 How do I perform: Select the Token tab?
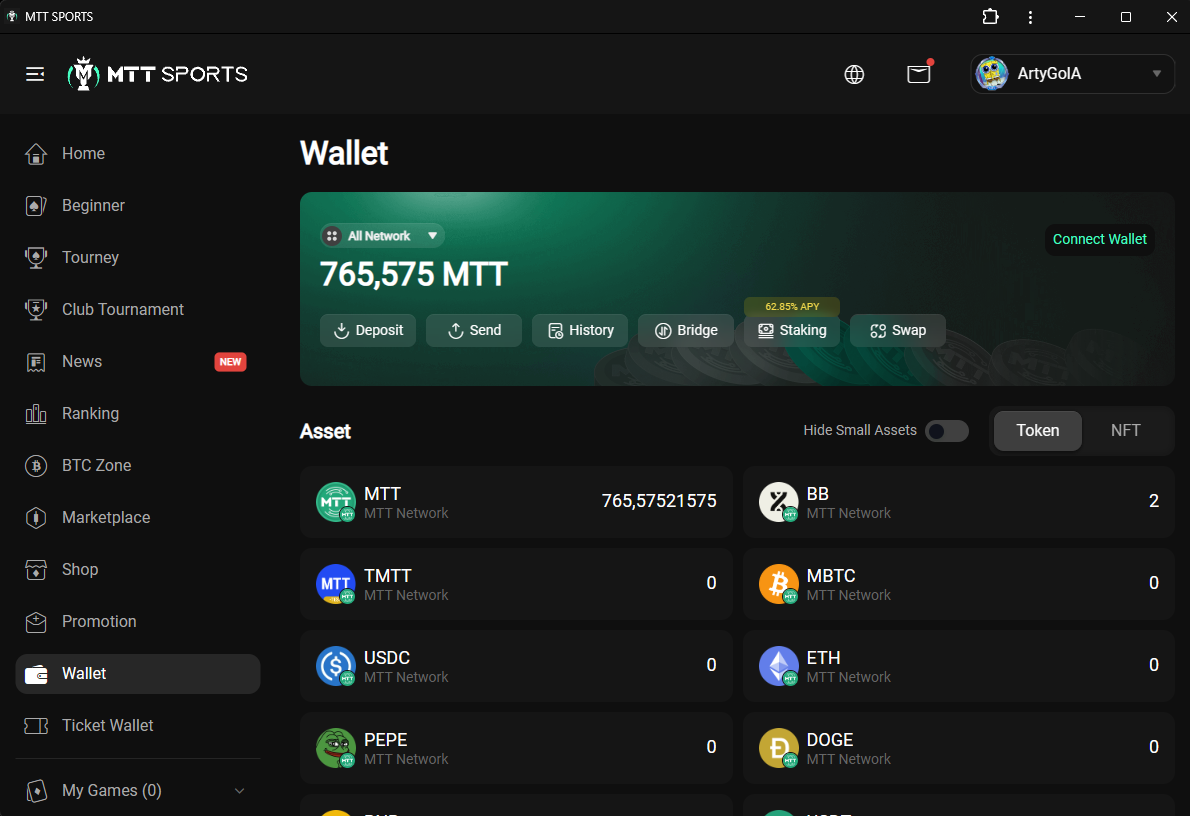(1037, 430)
